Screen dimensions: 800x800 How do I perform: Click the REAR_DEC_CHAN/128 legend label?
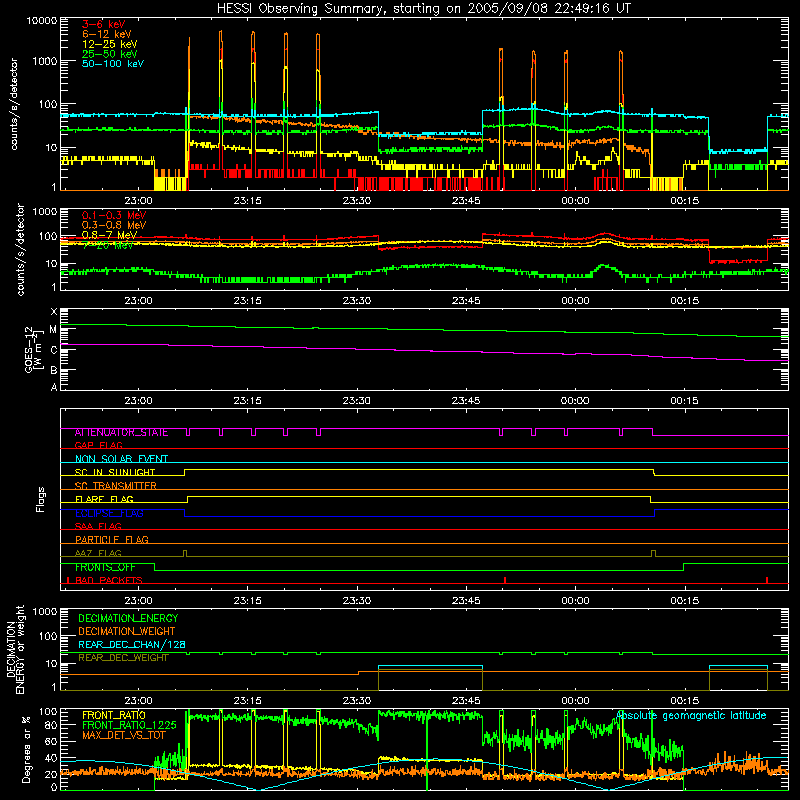(132, 644)
